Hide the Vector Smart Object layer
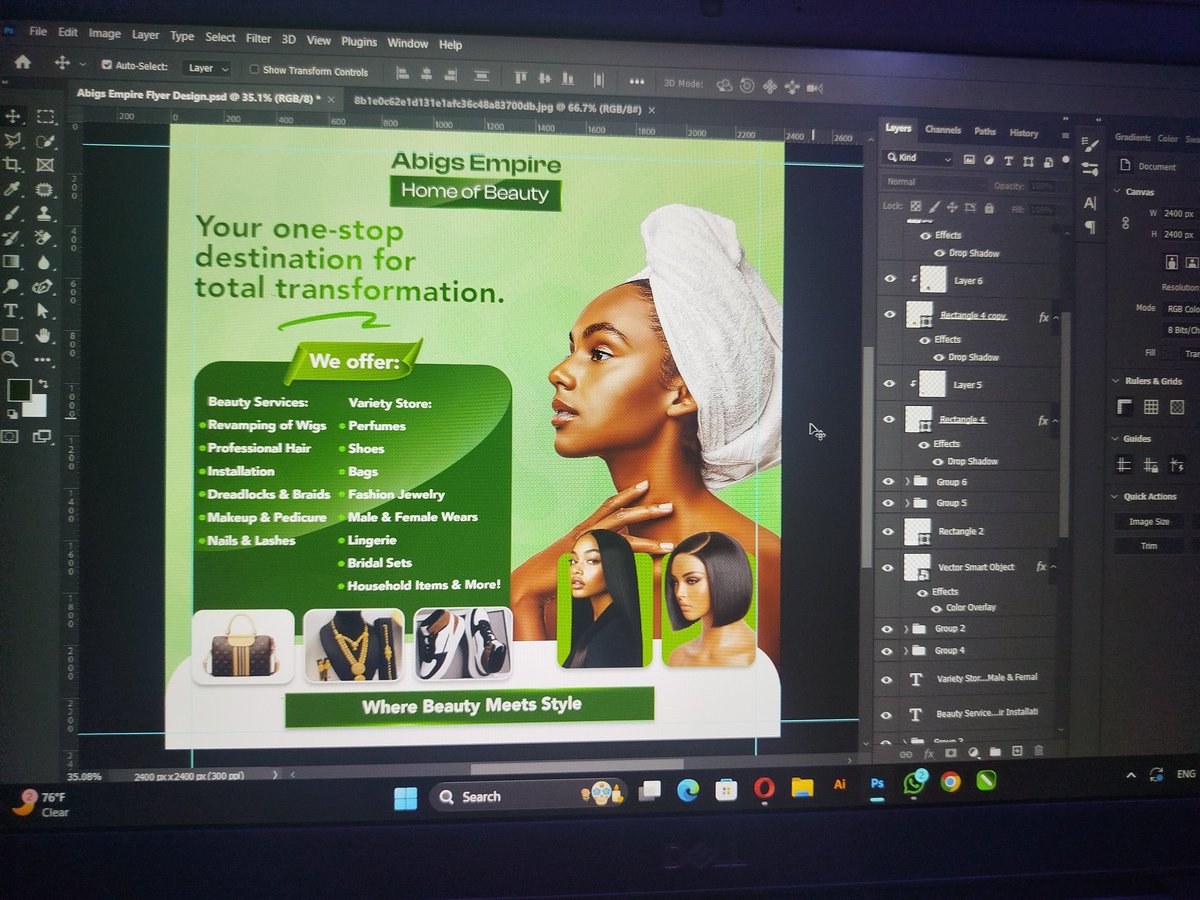Image resolution: width=1200 pixels, height=900 pixels. (888, 568)
